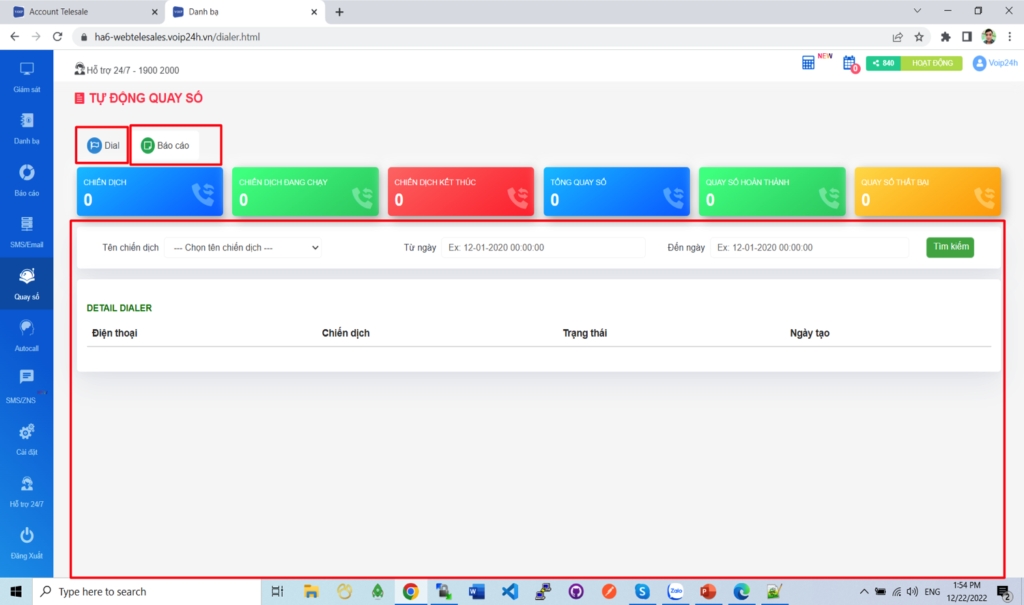The image size is (1024, 605).
Task: Open Chrome's tab search chevron
Action: click(x=918, y=11)
